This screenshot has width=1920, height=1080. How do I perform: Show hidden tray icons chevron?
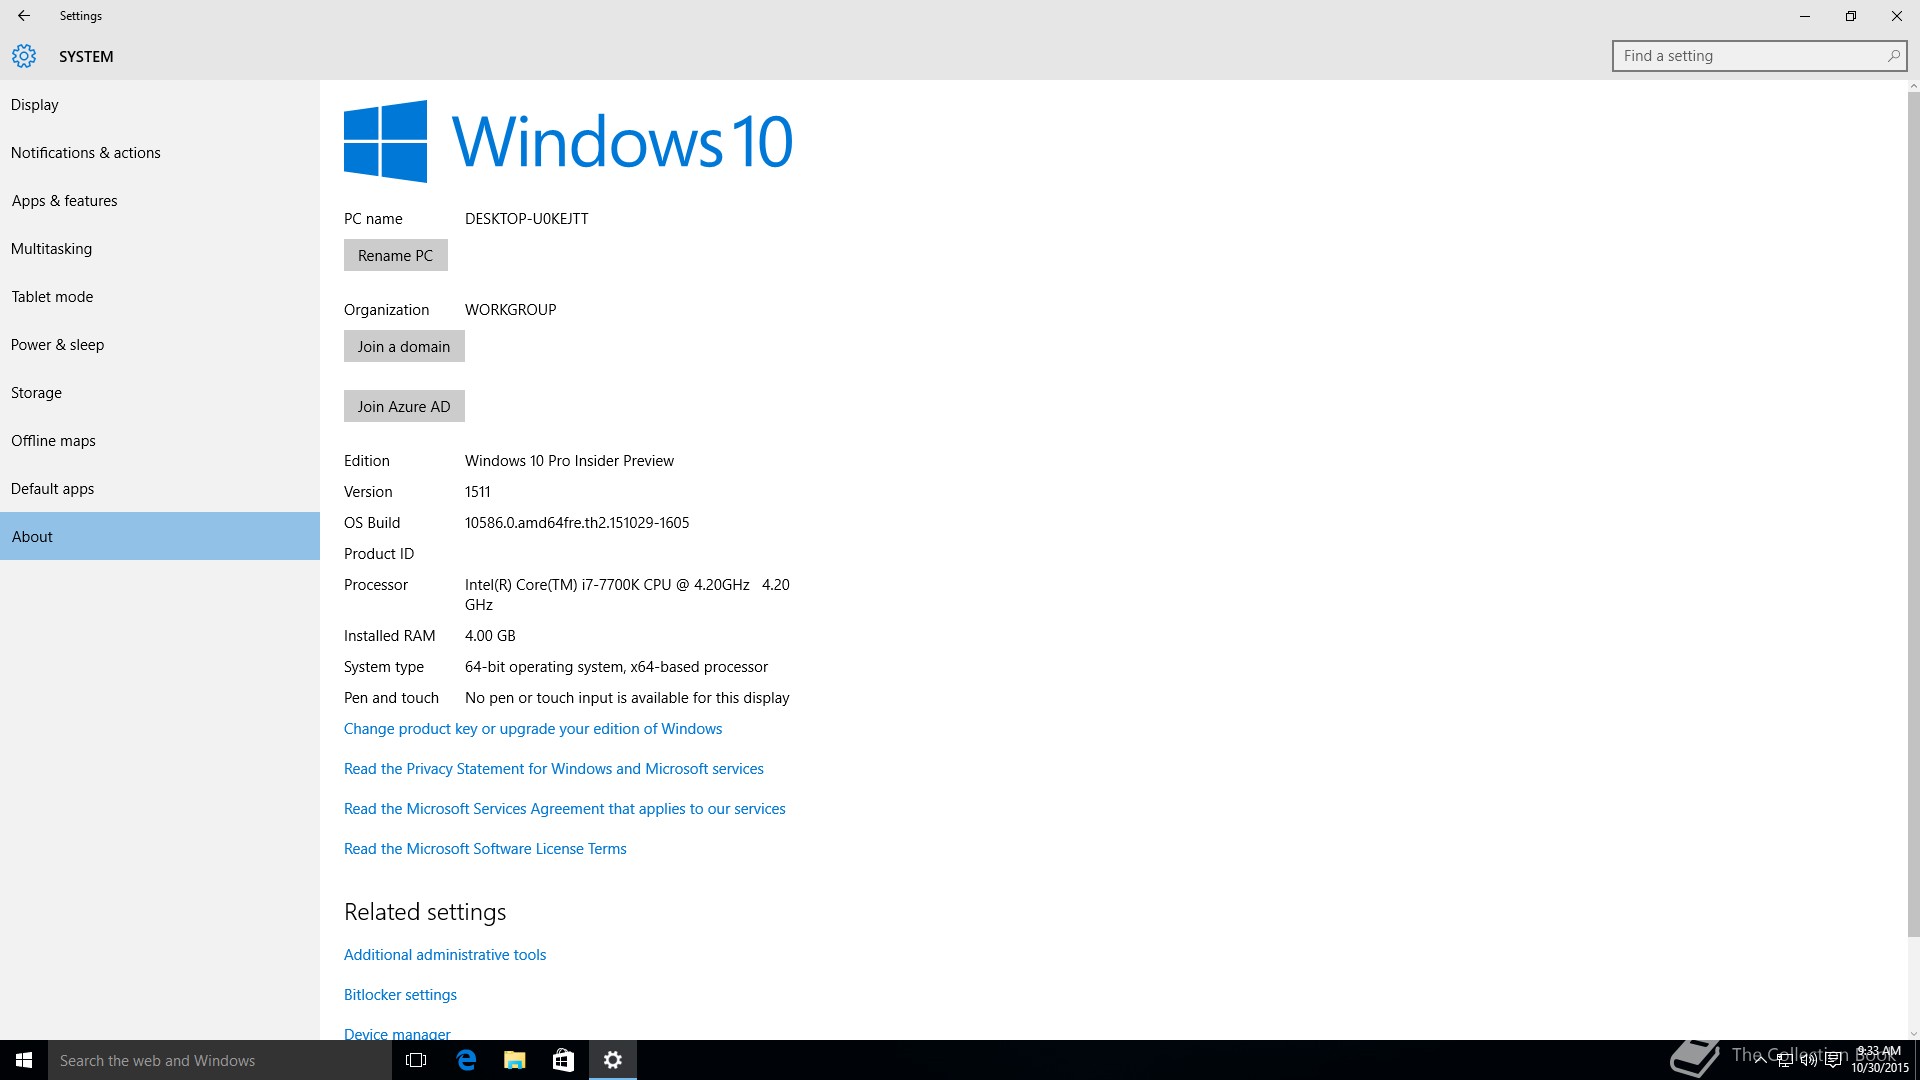(x=1760, y=1060)
